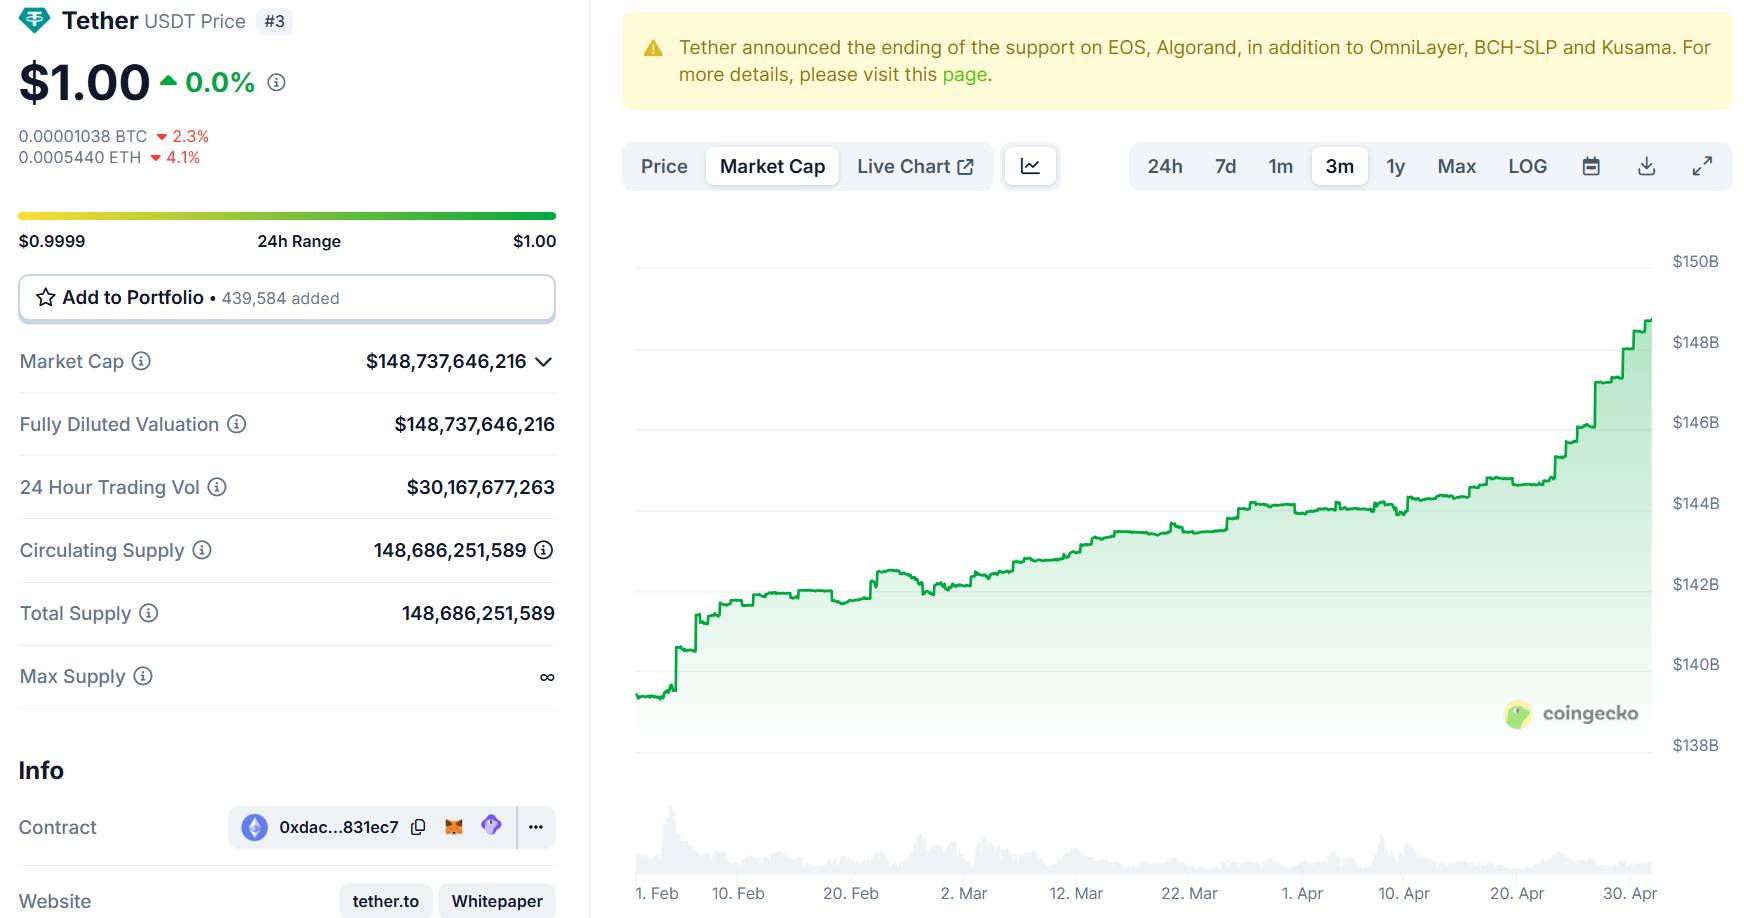The width and height of the screenshot is (1744, 918).
Task: Copy the contract address icon
Action: 418,827
